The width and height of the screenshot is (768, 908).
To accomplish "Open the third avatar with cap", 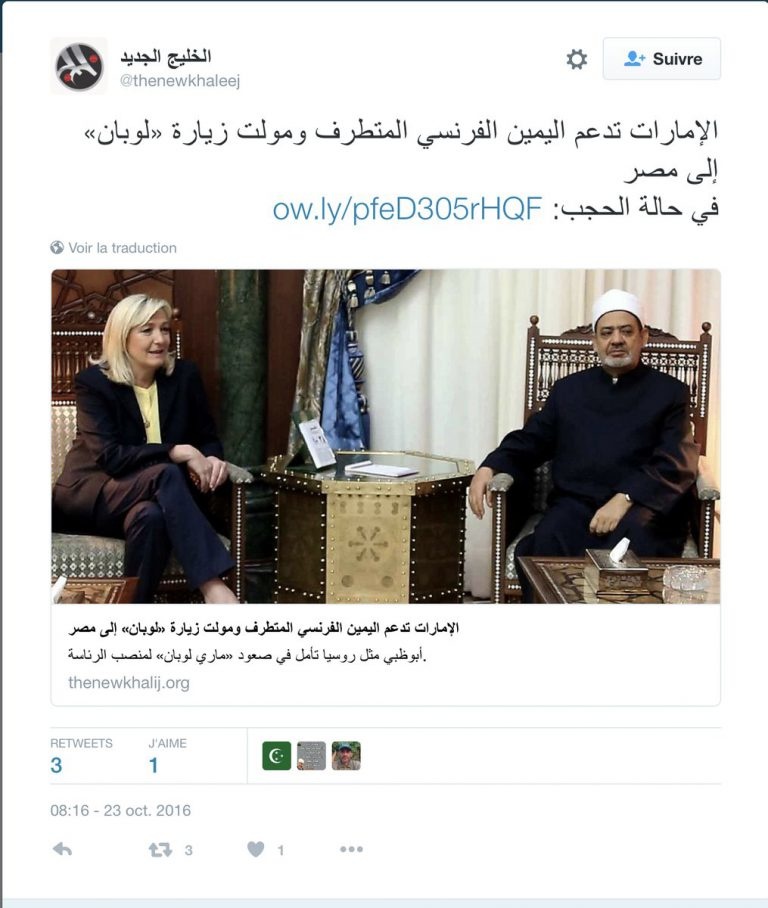I will click(346, 756).
